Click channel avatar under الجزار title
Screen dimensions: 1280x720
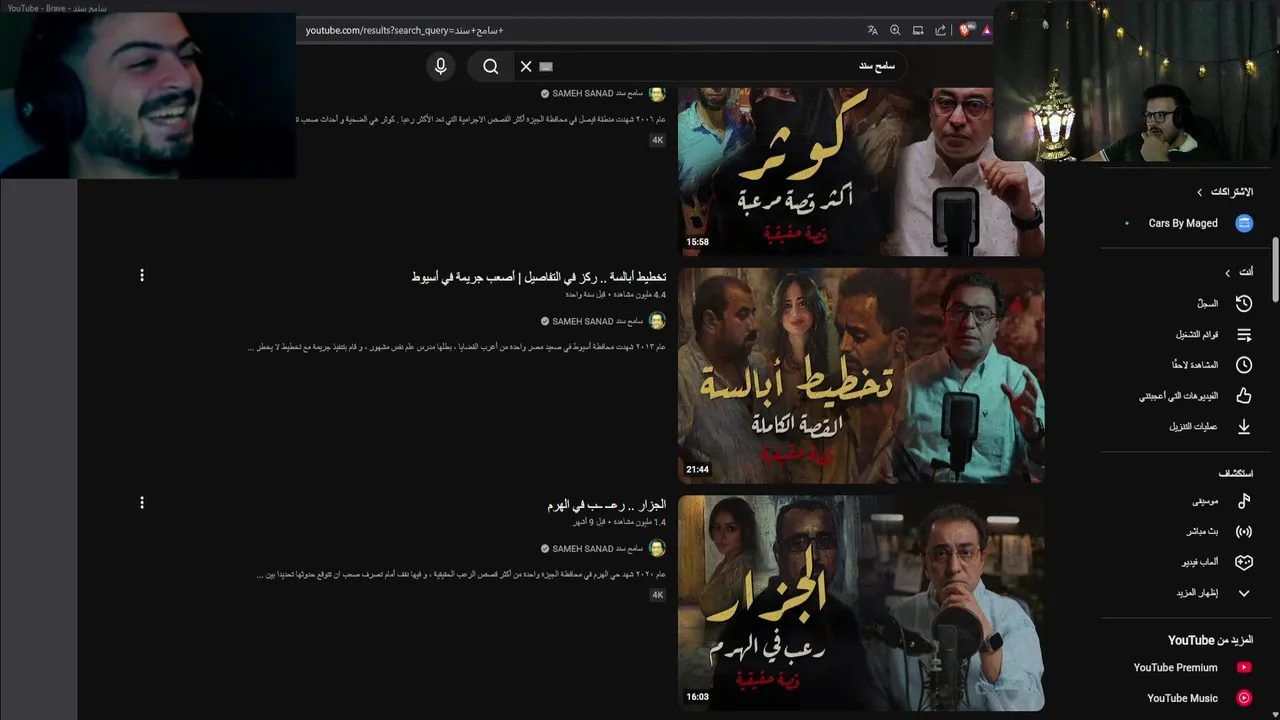tap(657, 548)
